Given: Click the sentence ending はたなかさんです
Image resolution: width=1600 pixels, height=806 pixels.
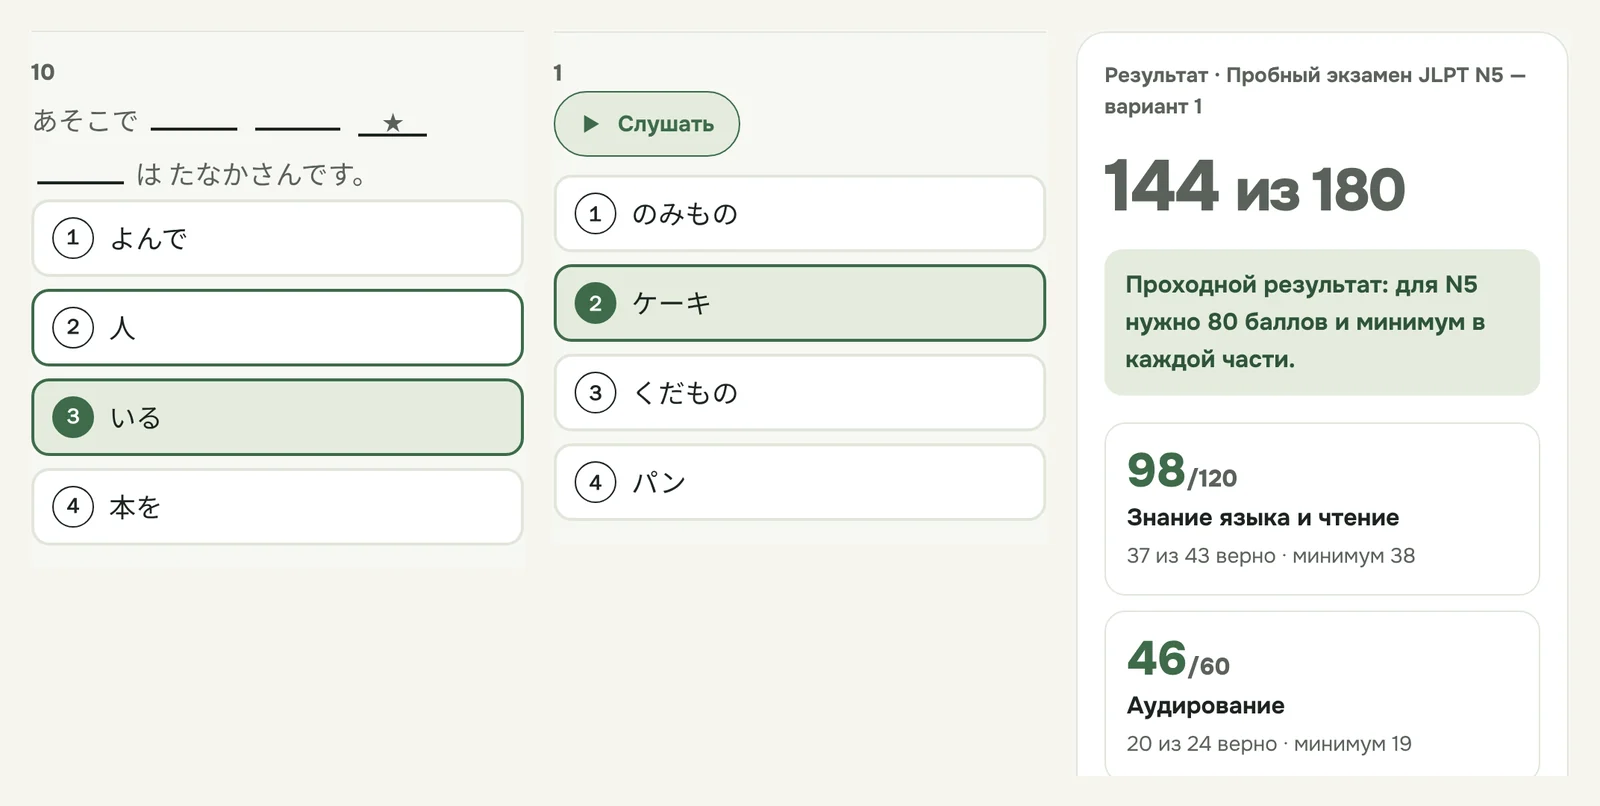Looking at the screenshot, I should [251, 174].
